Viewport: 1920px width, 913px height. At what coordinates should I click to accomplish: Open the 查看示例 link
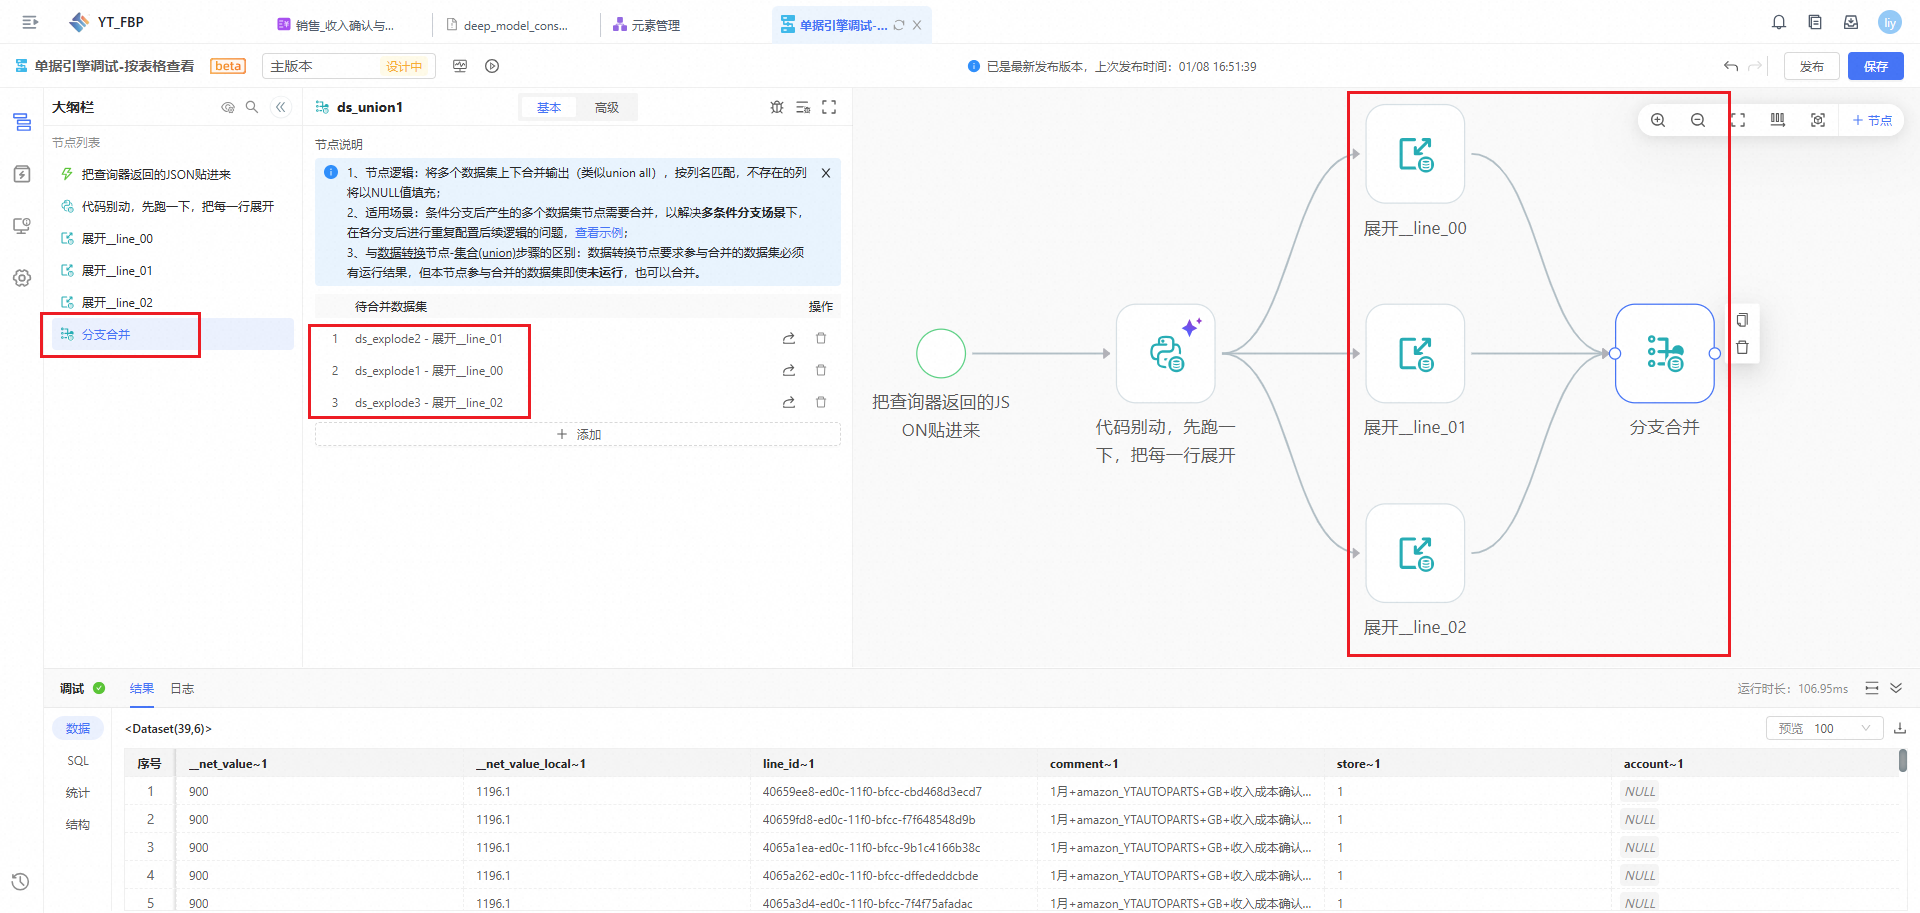(599, 232)
